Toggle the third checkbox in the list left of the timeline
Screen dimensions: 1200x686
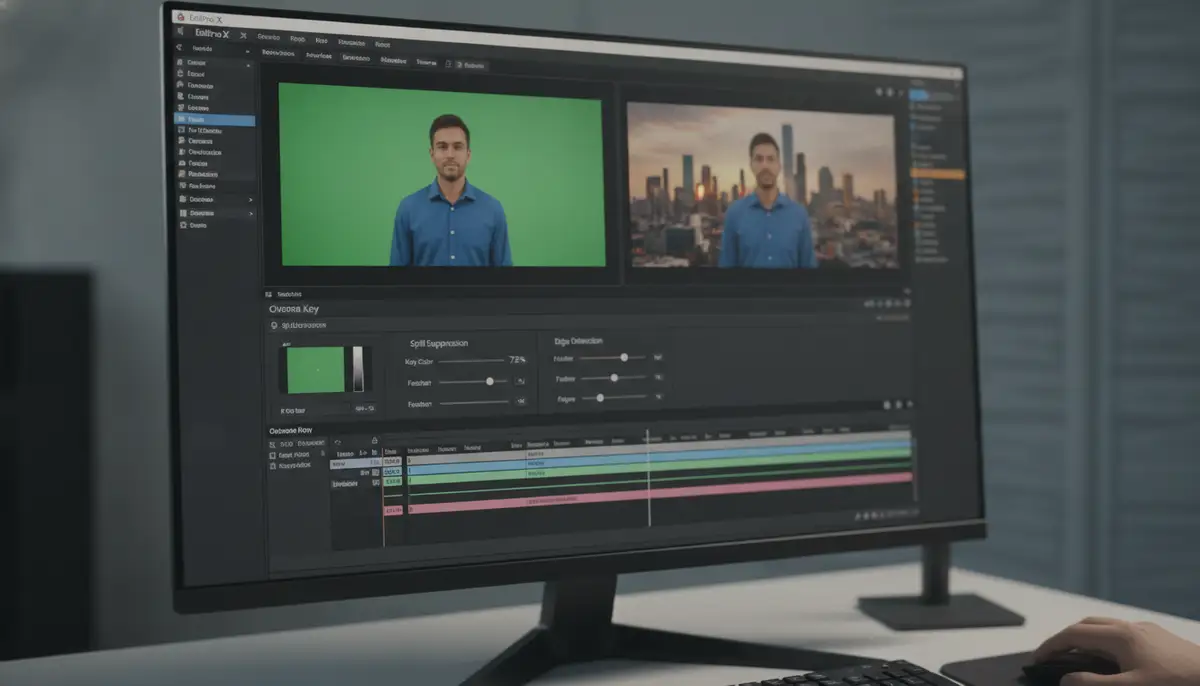point(272,466)
